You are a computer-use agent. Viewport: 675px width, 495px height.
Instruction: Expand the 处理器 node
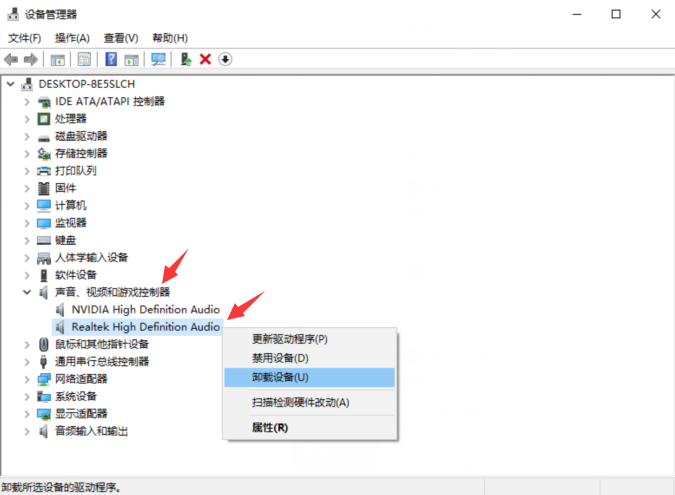[x=27, y=119]
